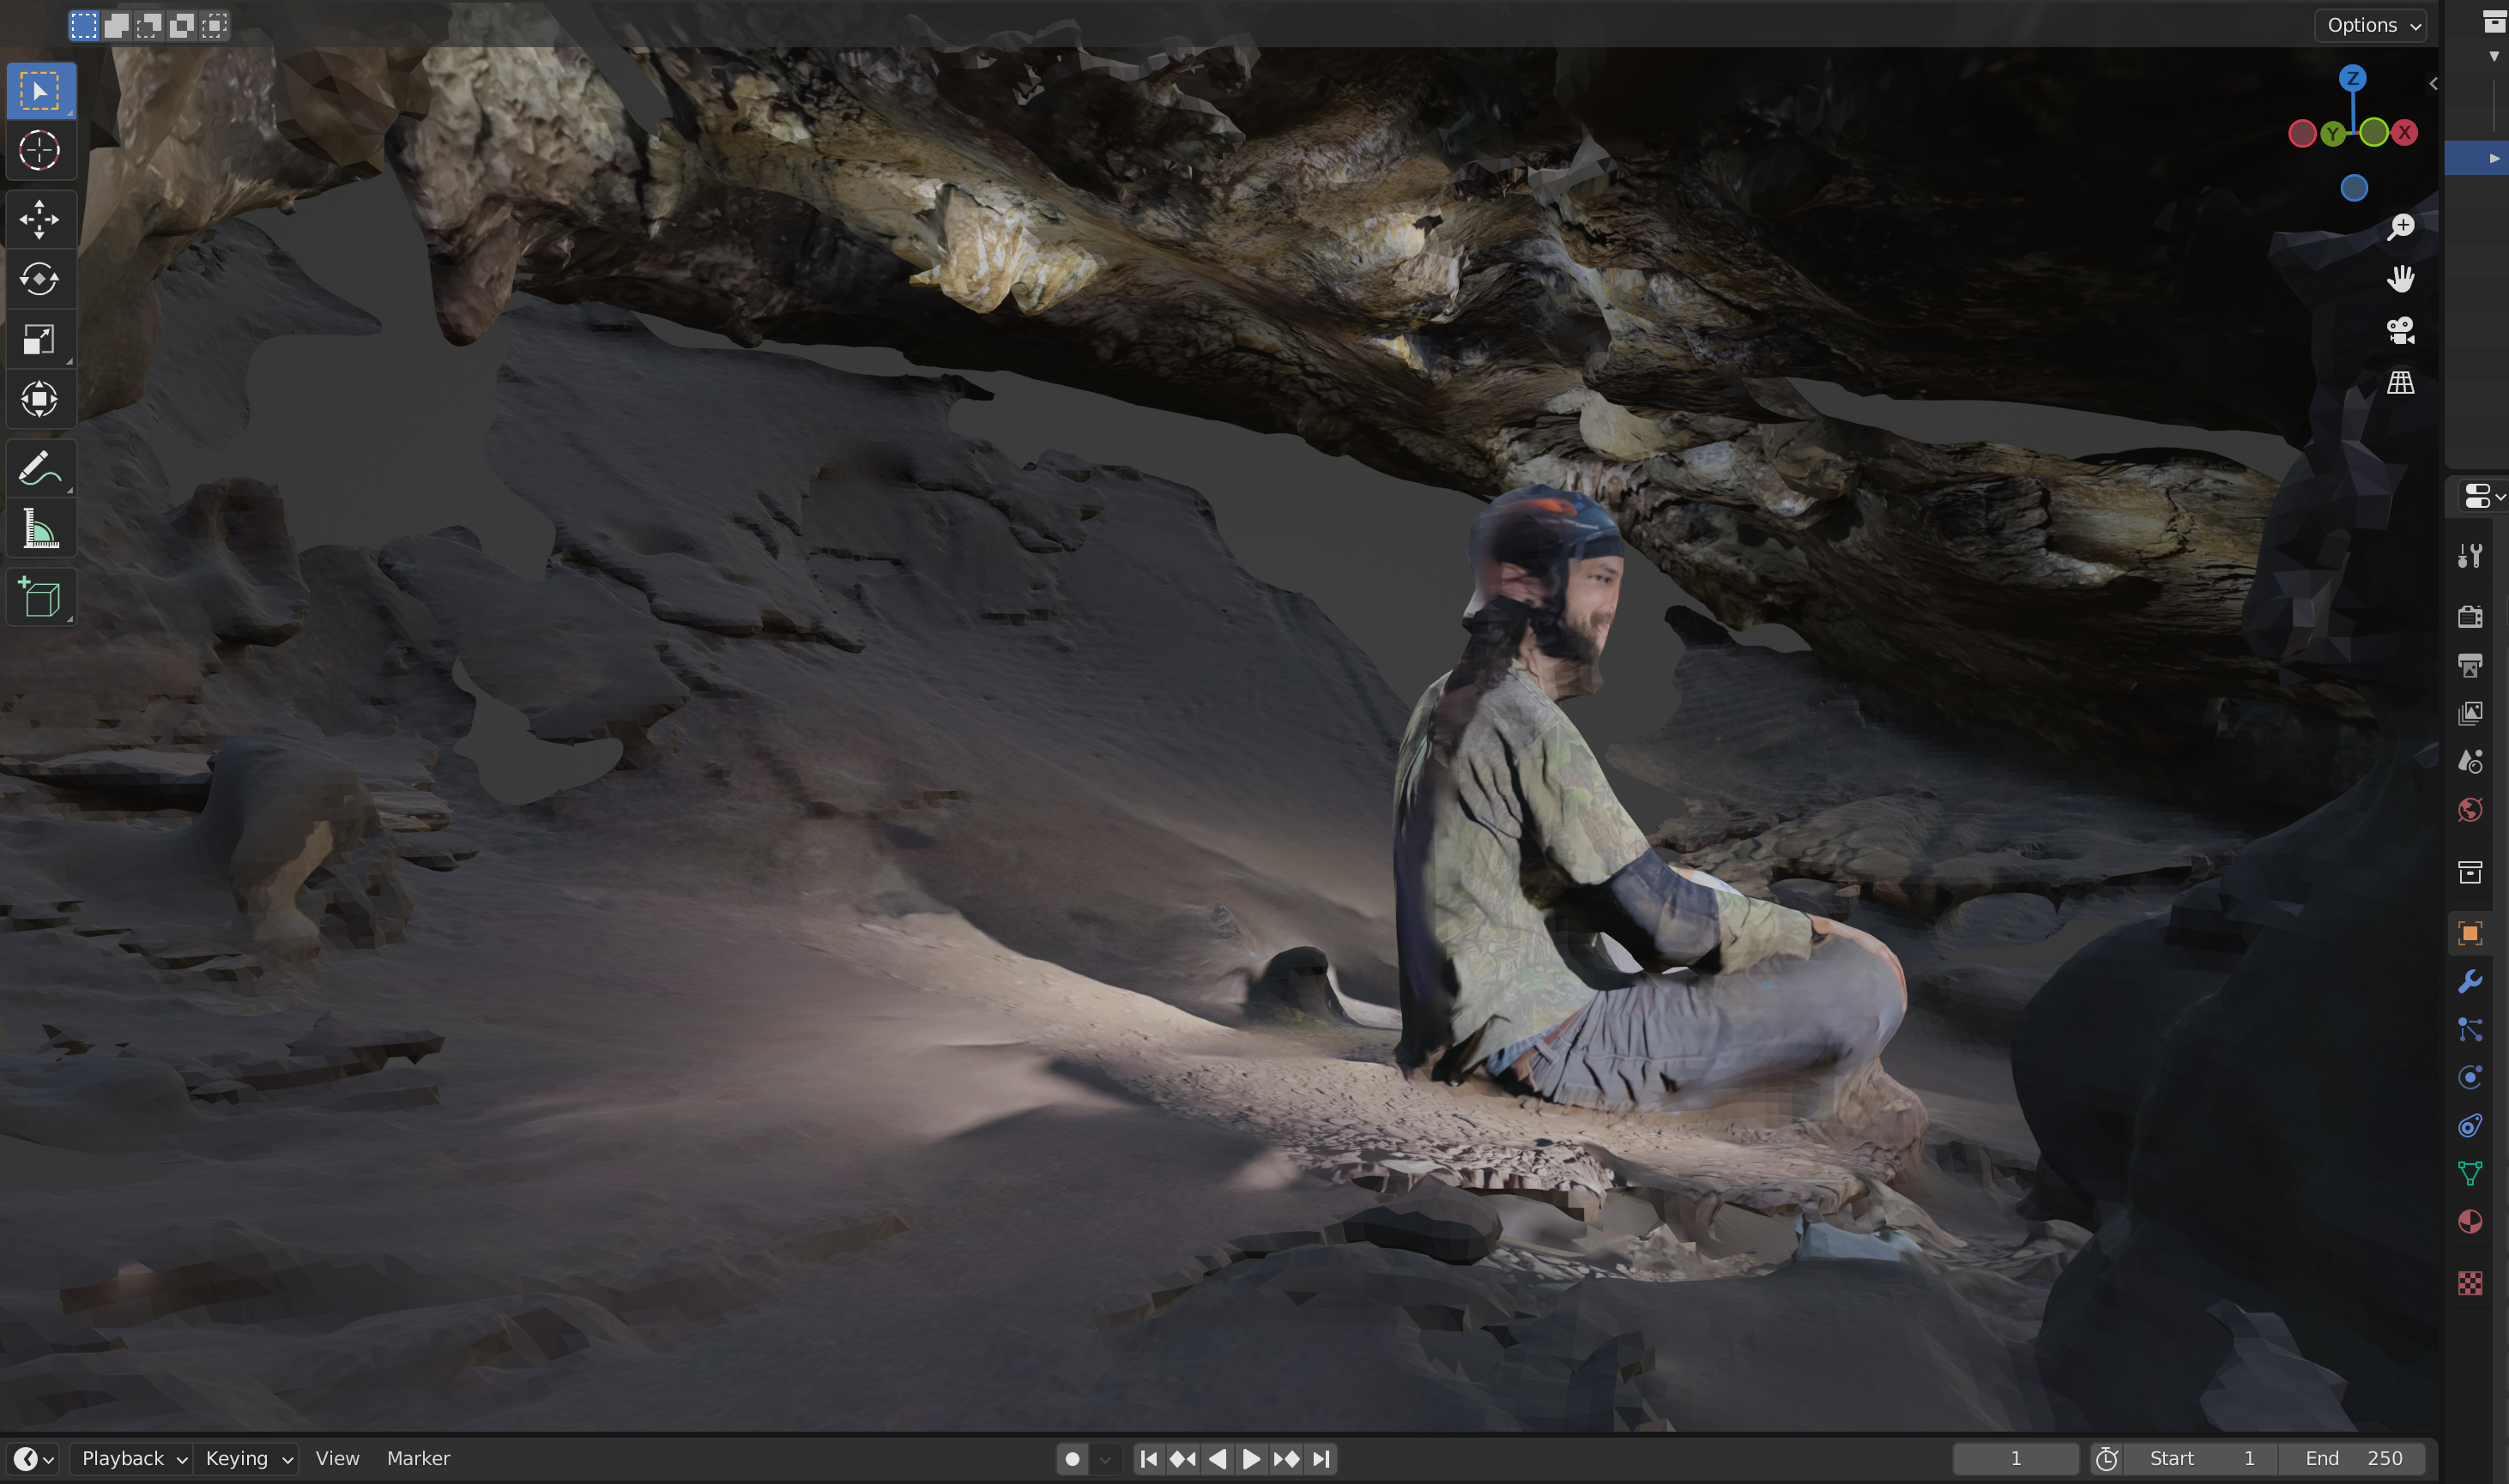This screenshot has width=2509, height=1484.
Task: Click the End frame field
Action: point(2353,1459)
